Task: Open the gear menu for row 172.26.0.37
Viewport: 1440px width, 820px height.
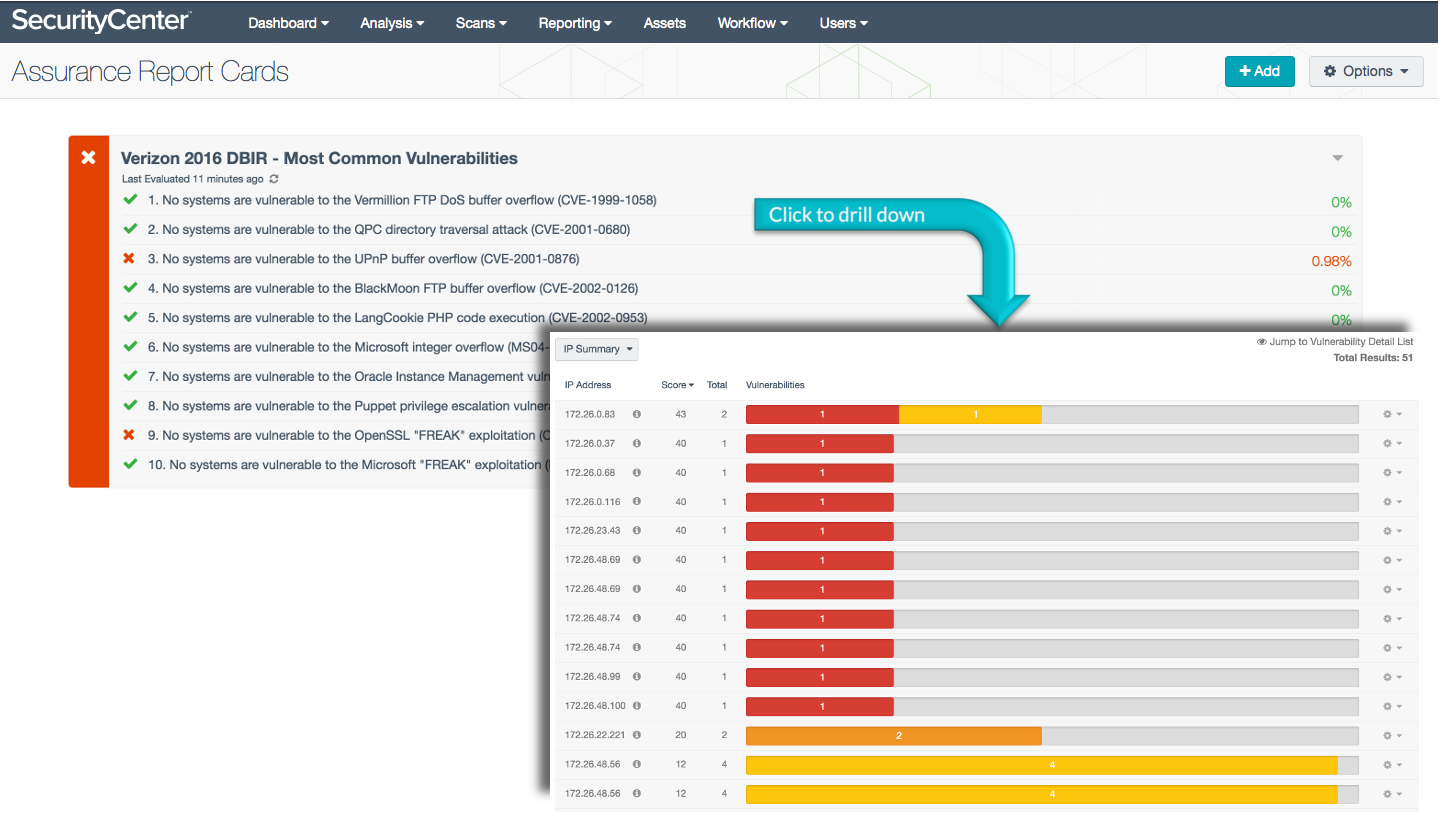Action: click(1392, 443)
